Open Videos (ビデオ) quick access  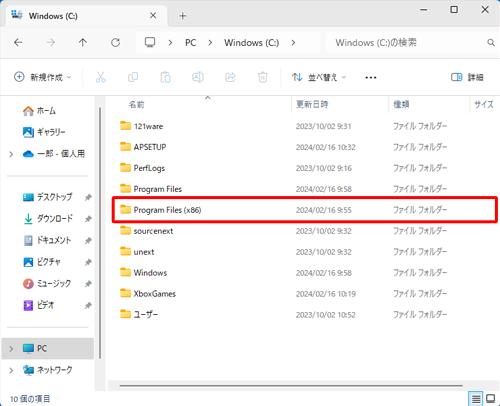pyautogui.click(x=39, y=305)
